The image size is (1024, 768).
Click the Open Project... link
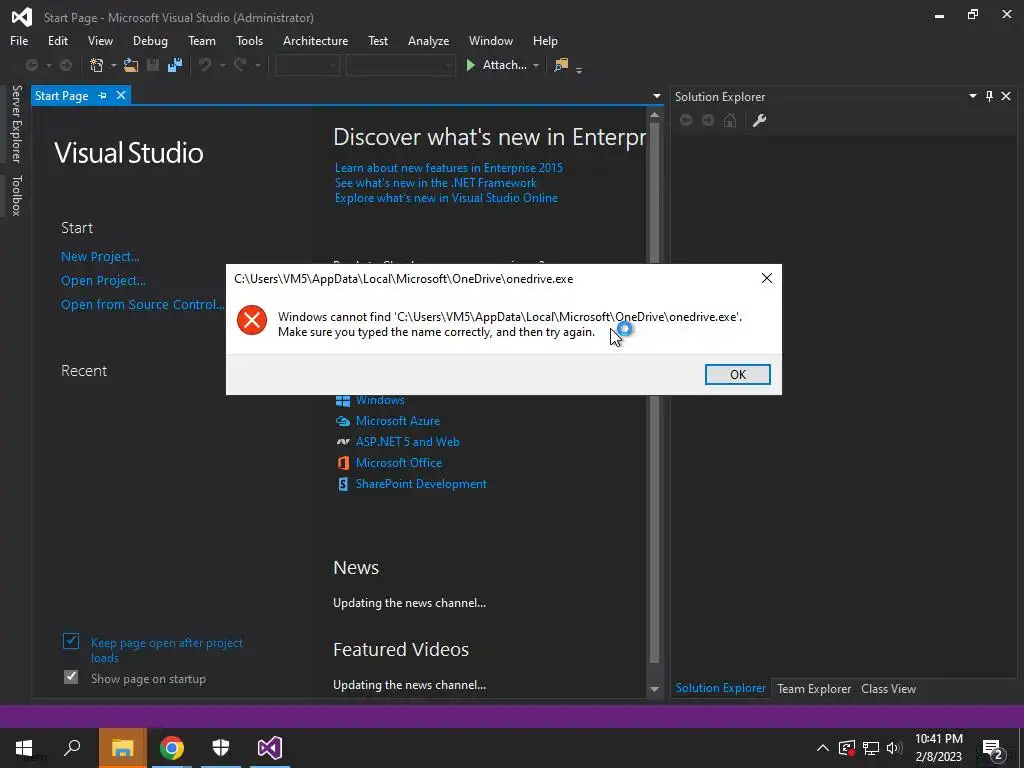[103, 281]
